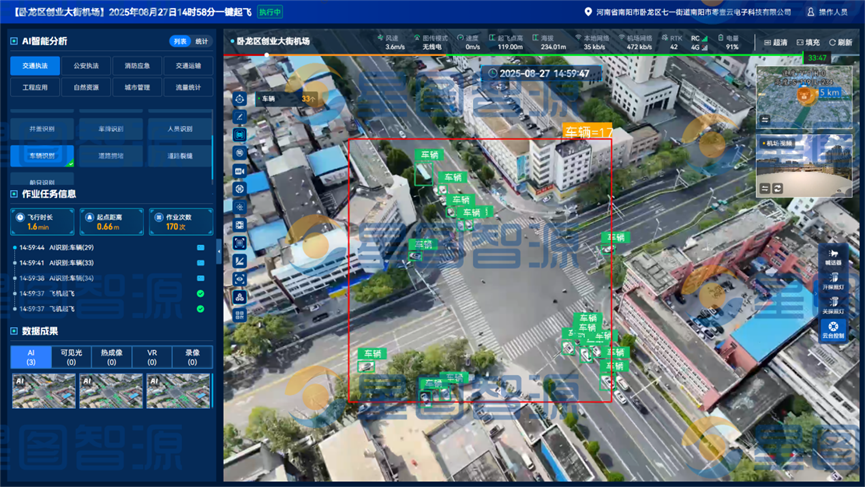This screenshot has height=487, width=865.
Task: Click the RTK status indicator
Action: coord(673,42)
